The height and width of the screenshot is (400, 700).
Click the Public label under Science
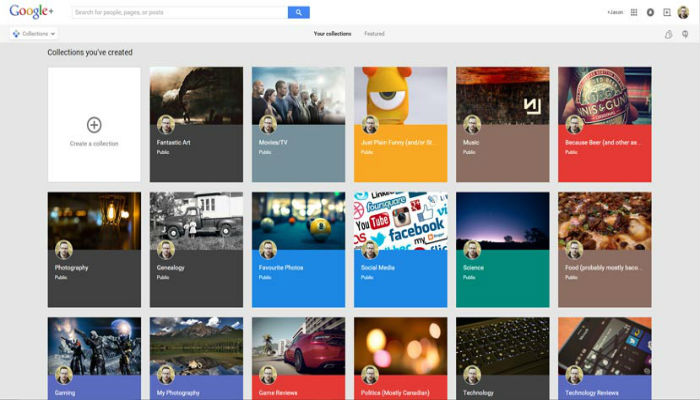click(469, 277)
